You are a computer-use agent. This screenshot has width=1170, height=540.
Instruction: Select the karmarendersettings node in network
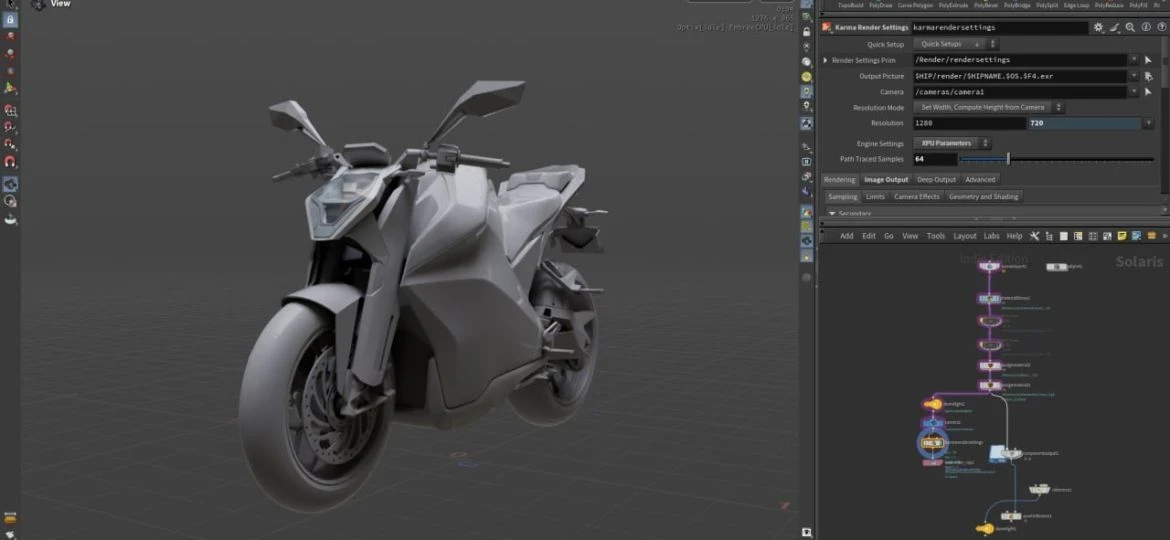[933, 443]
